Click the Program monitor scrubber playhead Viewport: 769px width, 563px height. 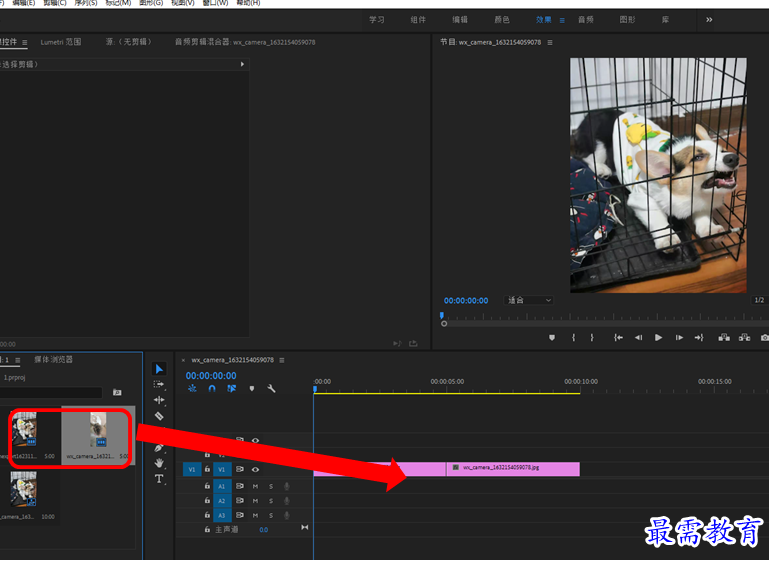(442, 315)
